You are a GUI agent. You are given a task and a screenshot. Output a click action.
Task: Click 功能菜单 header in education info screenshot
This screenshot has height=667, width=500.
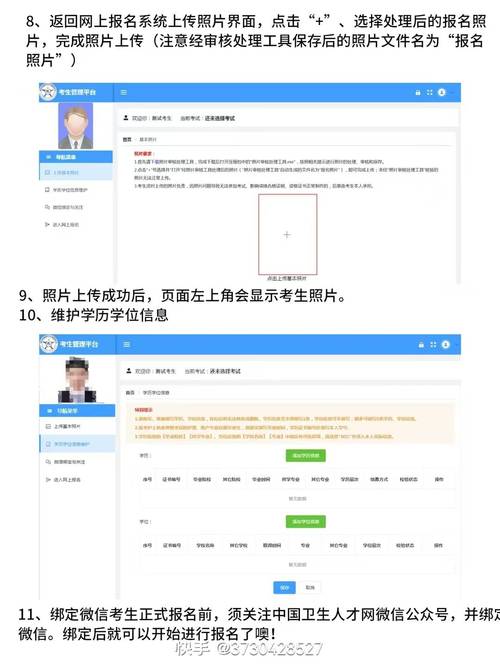77,411
